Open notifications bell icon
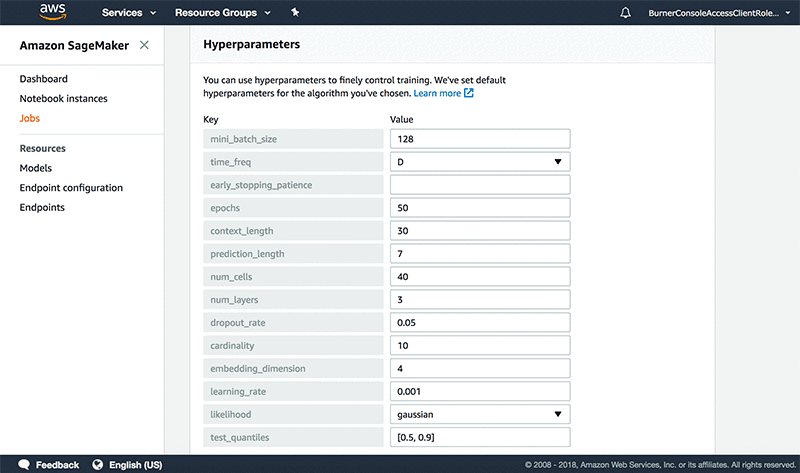Viewport: 800px width, 473px height. click(625, 13)
